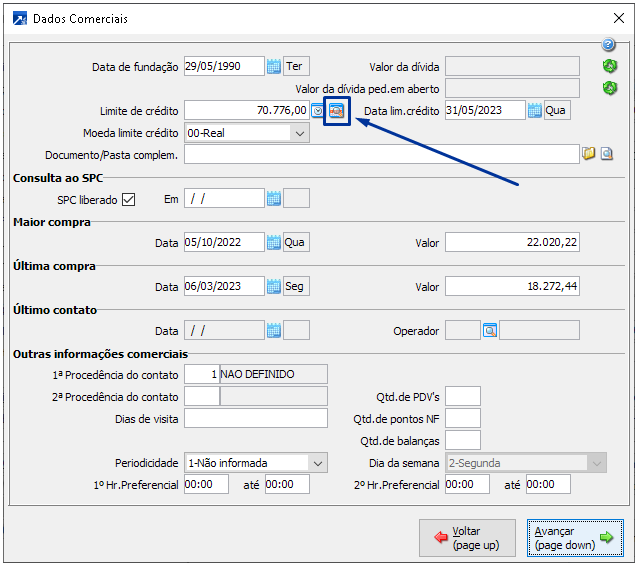Open folder icon for Documento/Pasta complem.

(x=589, y=155)
